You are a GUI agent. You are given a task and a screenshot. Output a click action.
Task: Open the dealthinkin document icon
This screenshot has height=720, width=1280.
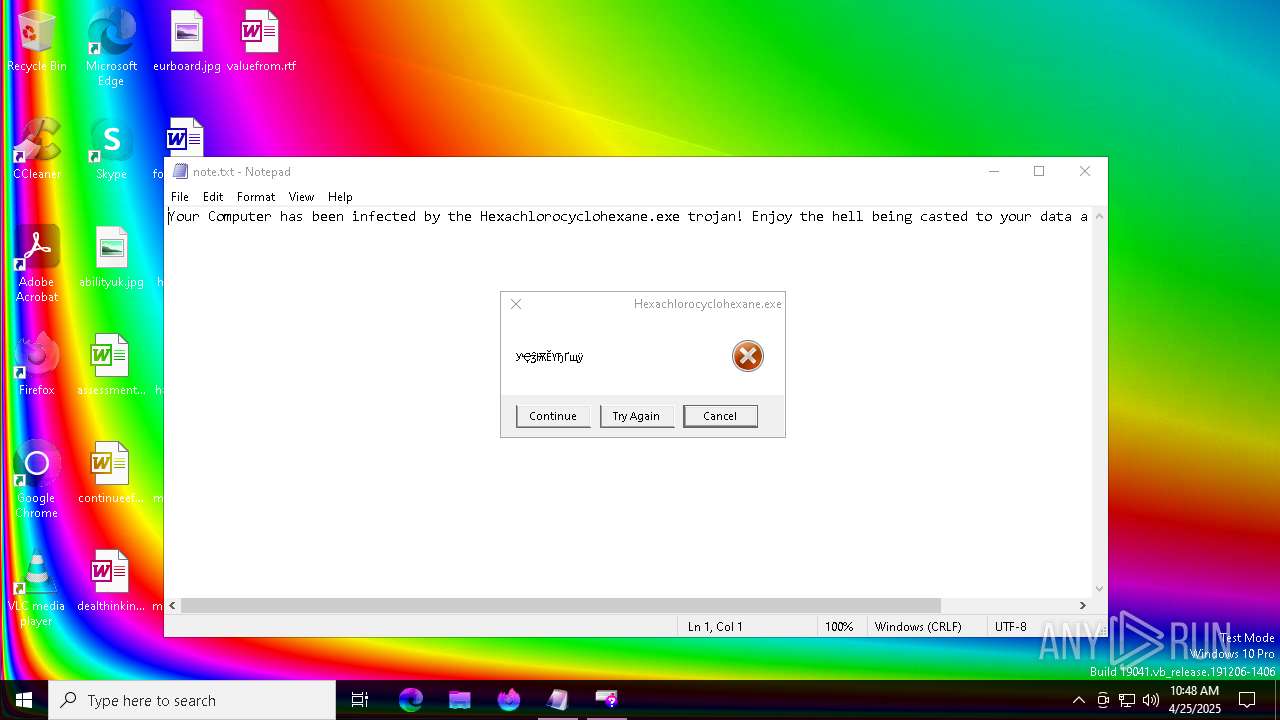pyautogui.click(x=111, y=581)
